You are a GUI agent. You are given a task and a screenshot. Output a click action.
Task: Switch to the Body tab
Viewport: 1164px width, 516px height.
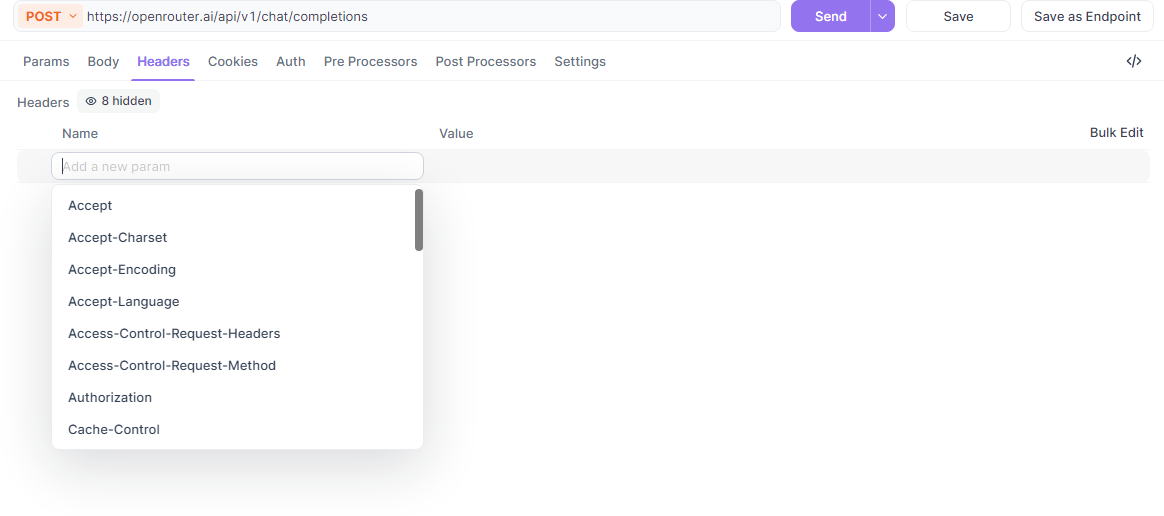[103, 62]
